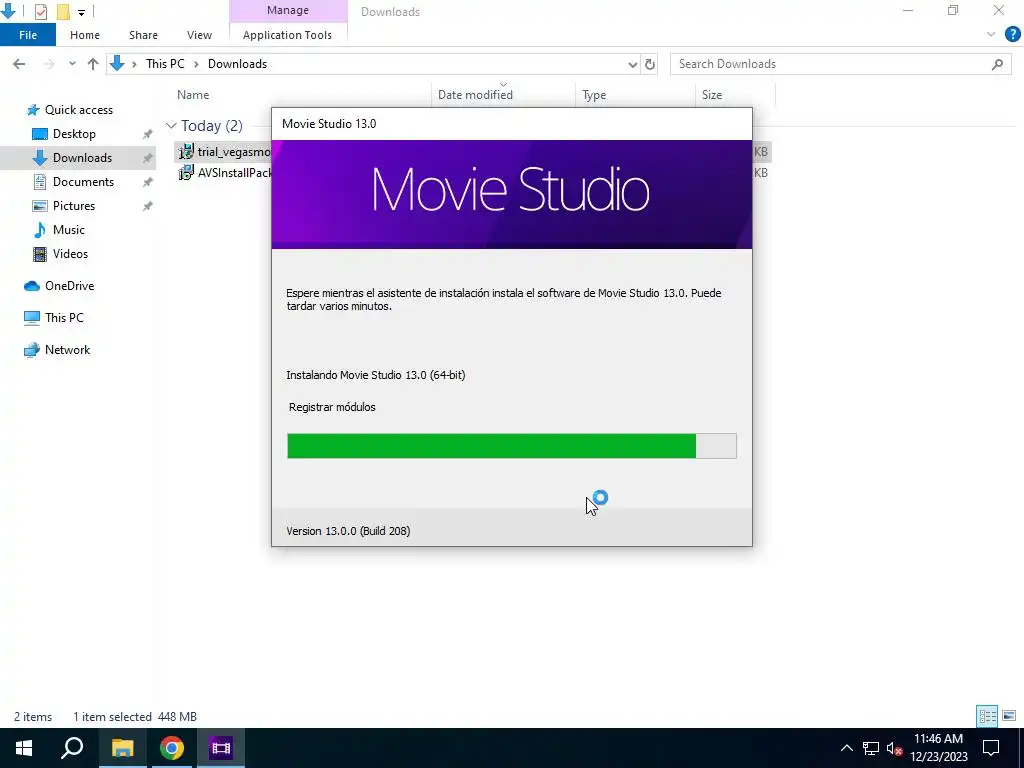Screen dimensions: 1024x768
Task: Open File Explorer from taskbar
Action: 122,748
